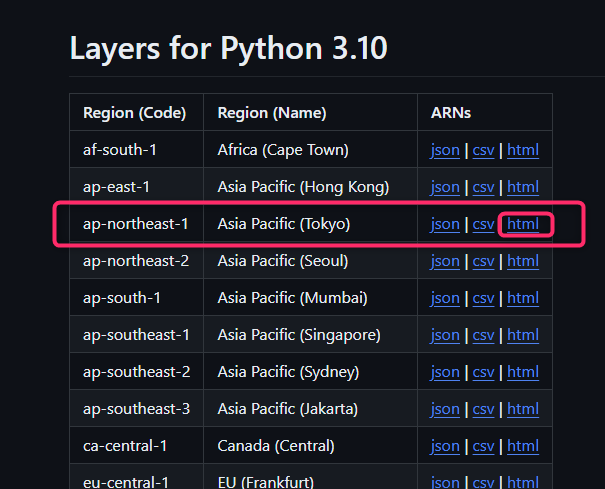This screenshot has height=489, width=605.
Task: Open csv link for Asia Pacific (Hong Kong)
Action: tap(483, 187)
